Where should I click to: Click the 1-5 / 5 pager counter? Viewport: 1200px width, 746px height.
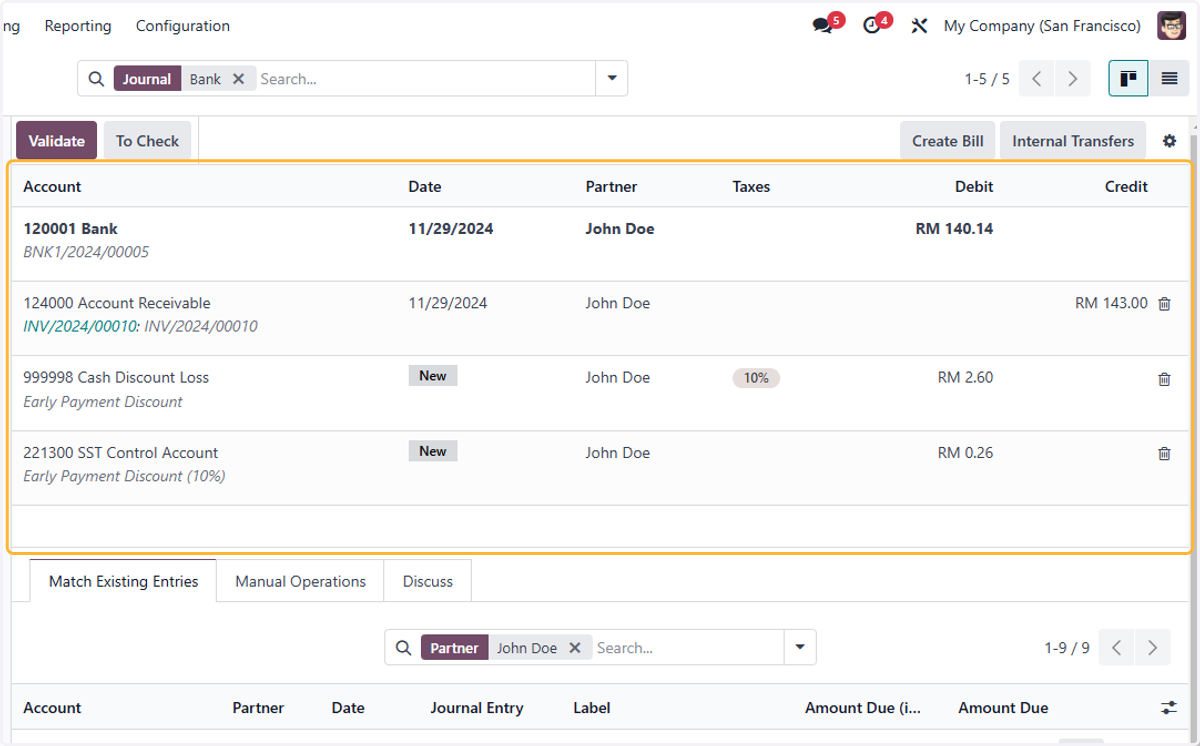(x=987, y=79)
